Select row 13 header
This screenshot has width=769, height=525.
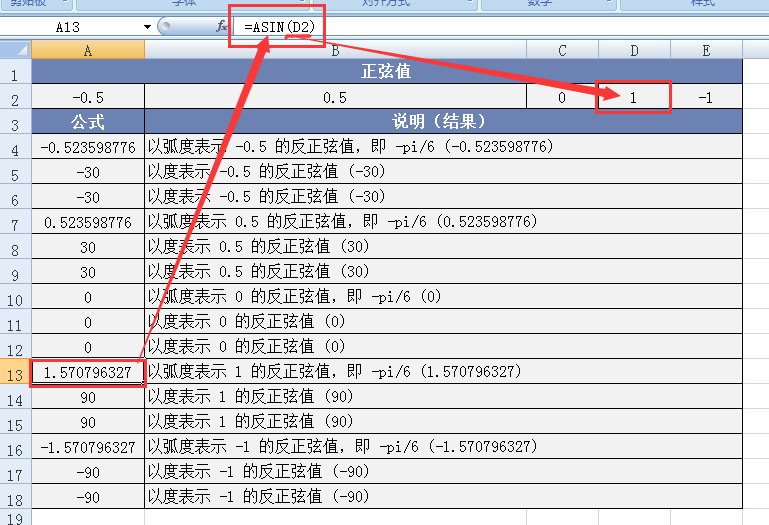(x=15, y=372)
